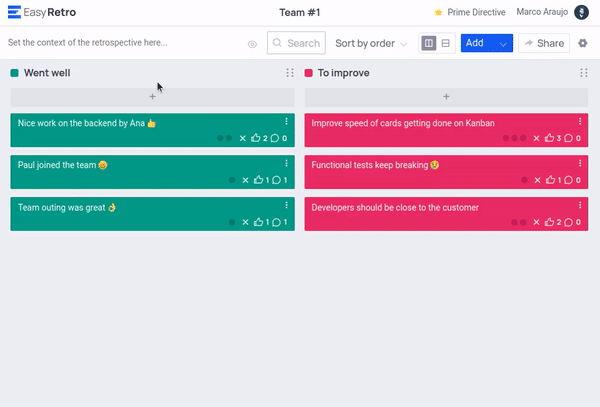Open menu on Functional tests card
600x407 pixels.
point(580,164)
